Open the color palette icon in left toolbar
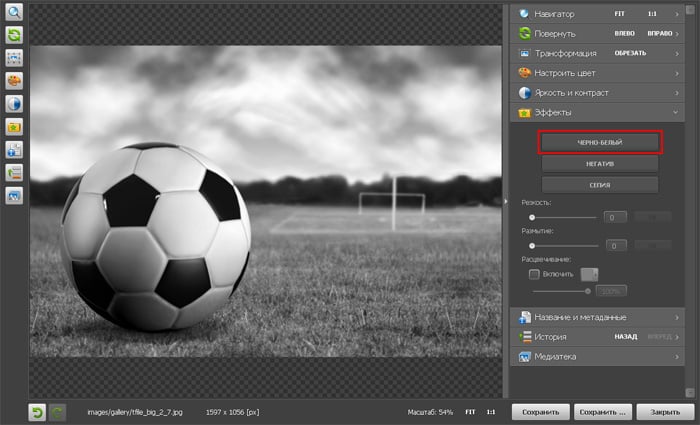 [15, 81]
